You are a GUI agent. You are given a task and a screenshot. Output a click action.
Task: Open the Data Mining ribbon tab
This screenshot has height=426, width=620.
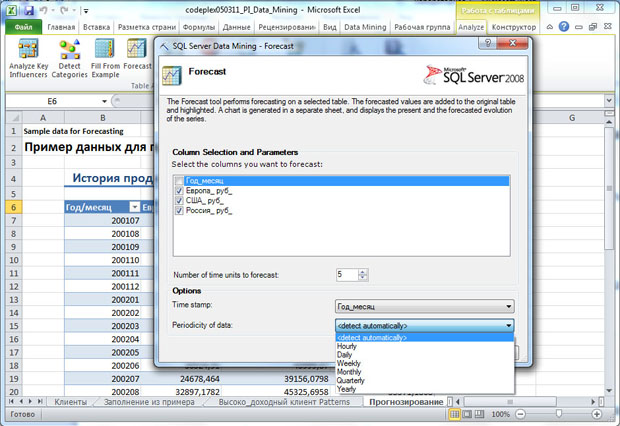[x=365, y=27]
